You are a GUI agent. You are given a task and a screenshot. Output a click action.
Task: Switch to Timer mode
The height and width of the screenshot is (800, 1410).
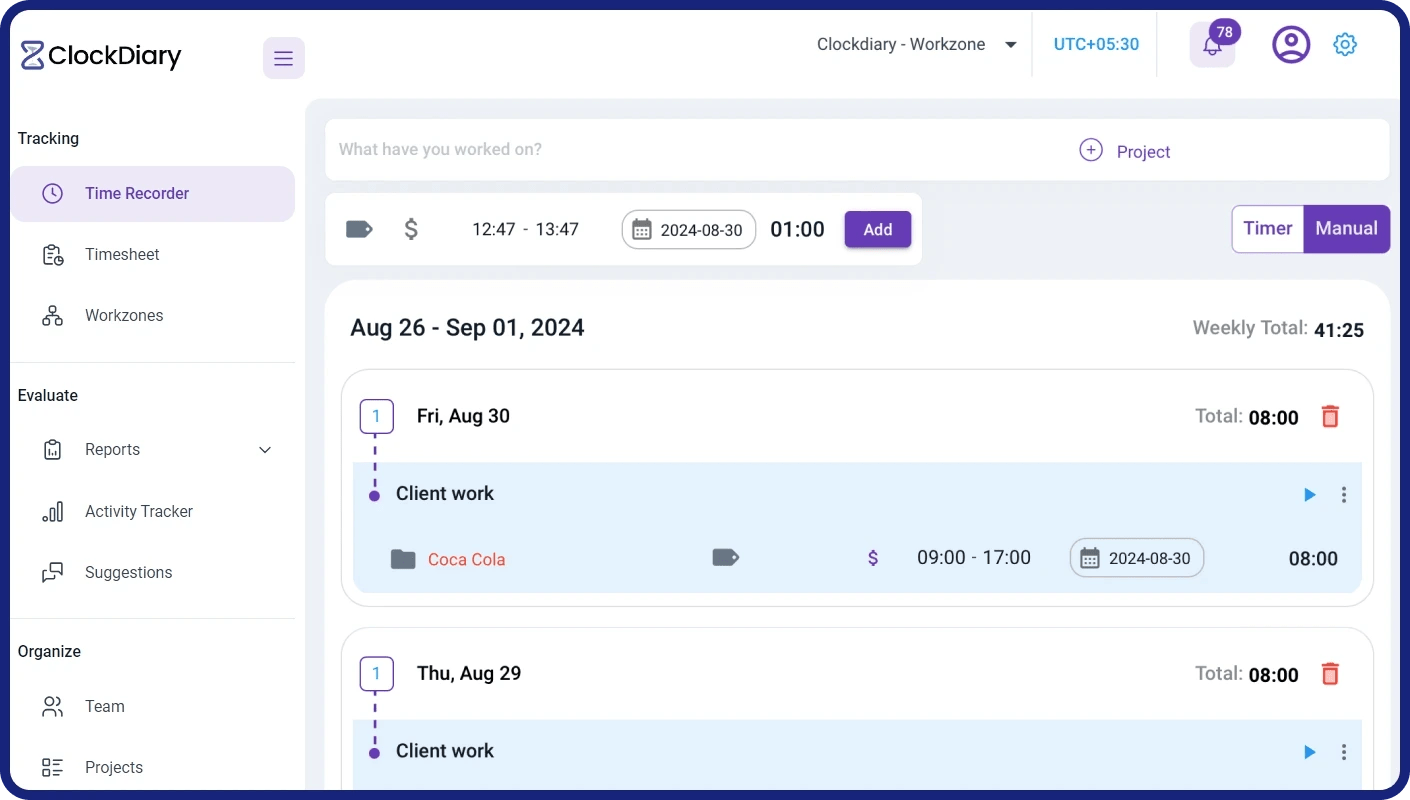point(1268,228)
